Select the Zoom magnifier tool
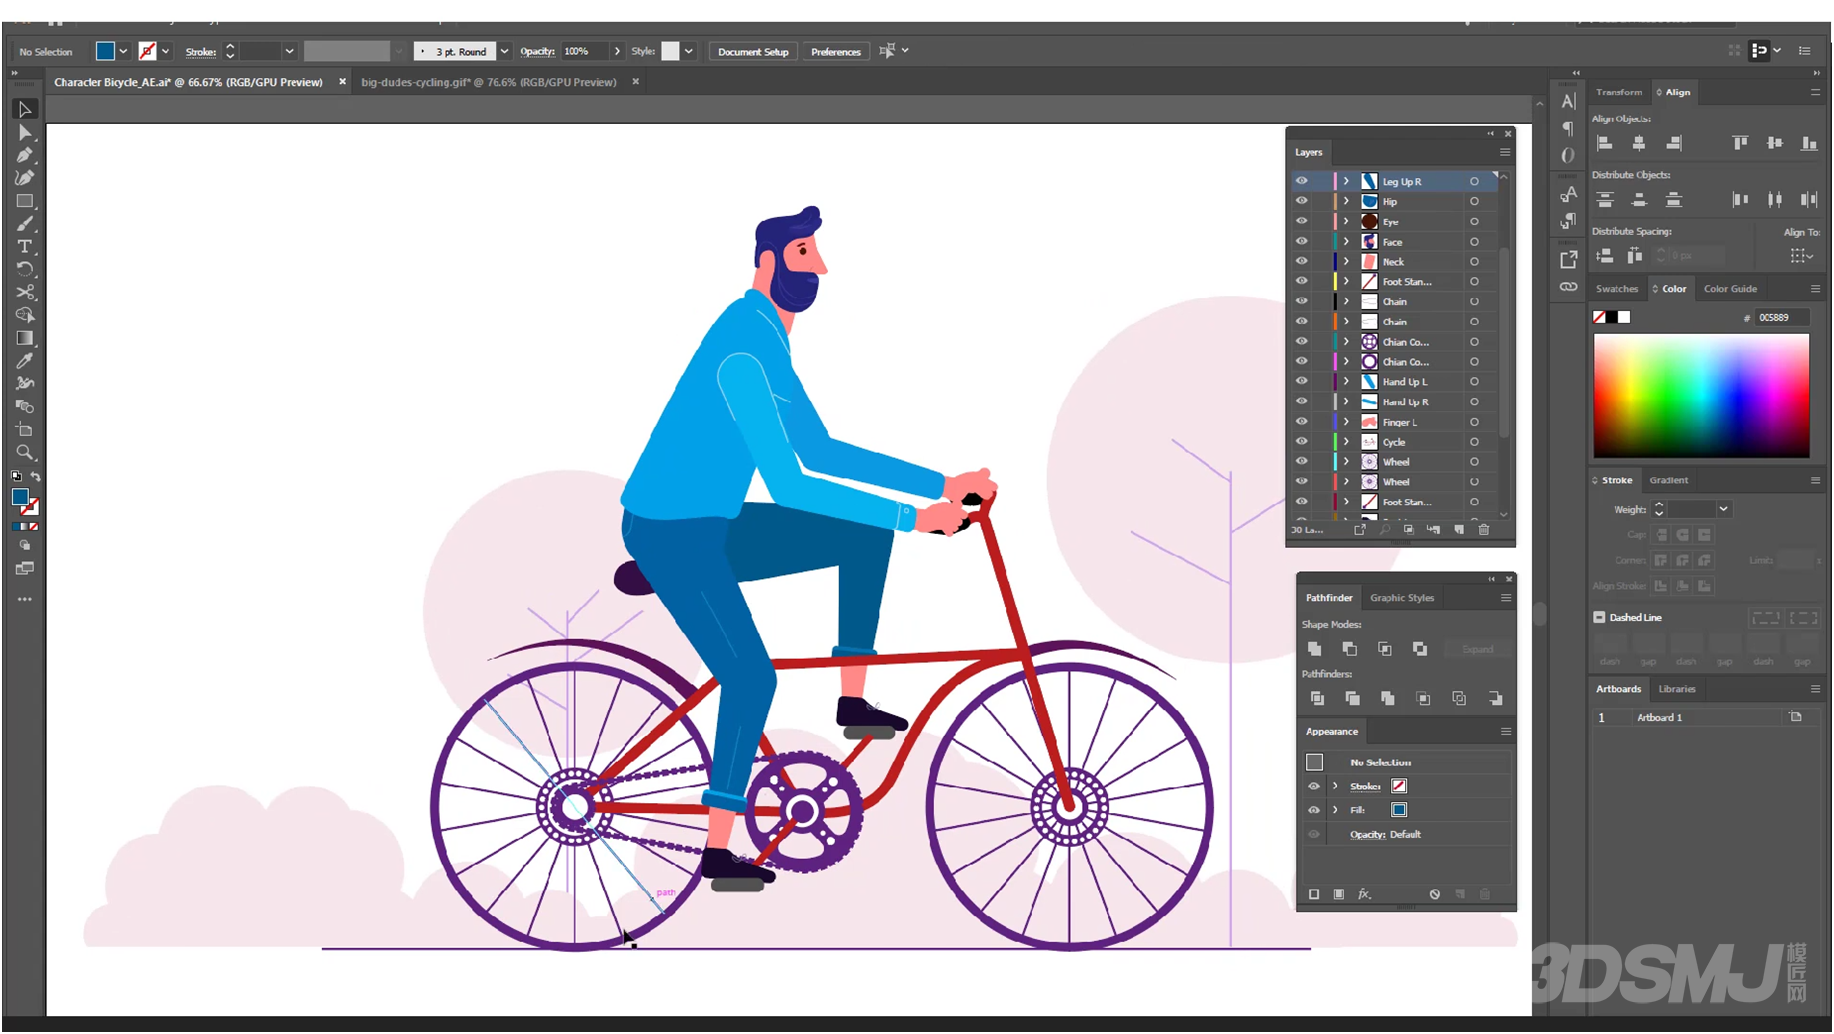This screenshot has width=1834, height=1034. 25,453
